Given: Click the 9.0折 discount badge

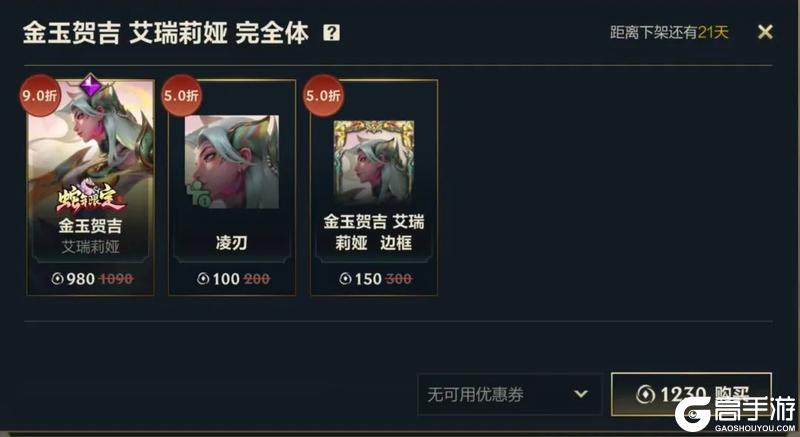Looking at the screenshot, I should [x=40, y=95].
